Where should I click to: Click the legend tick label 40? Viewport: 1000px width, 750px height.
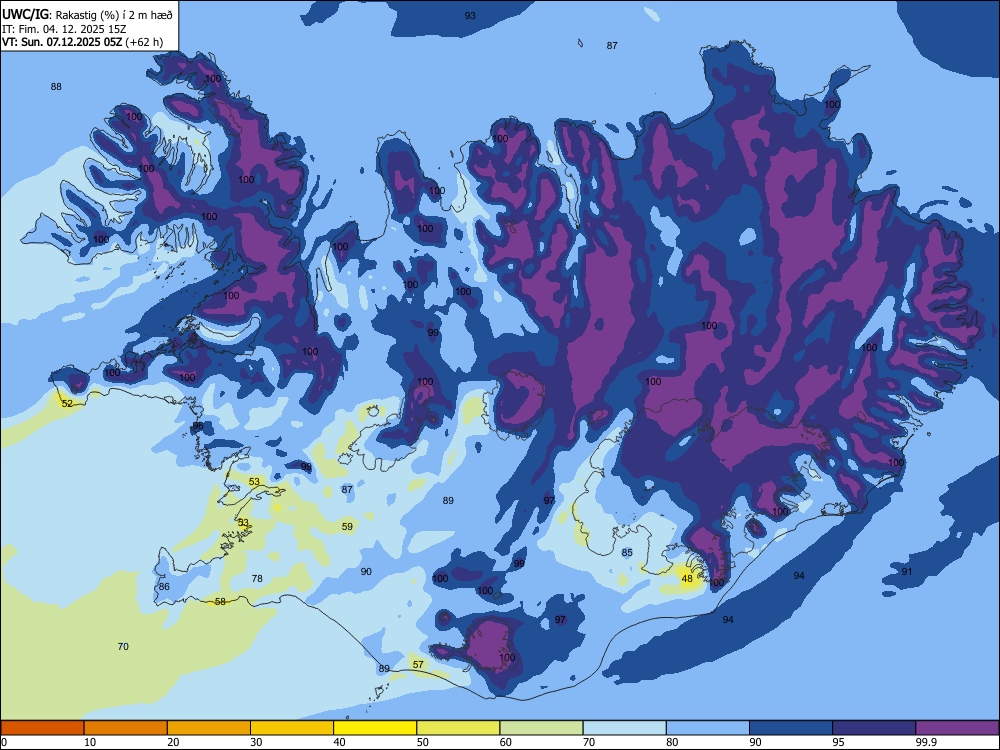click(340, 742)
